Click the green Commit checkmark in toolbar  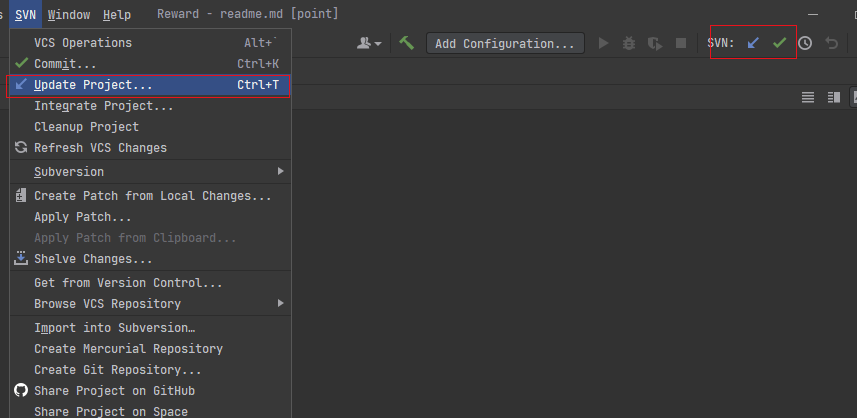779,43
